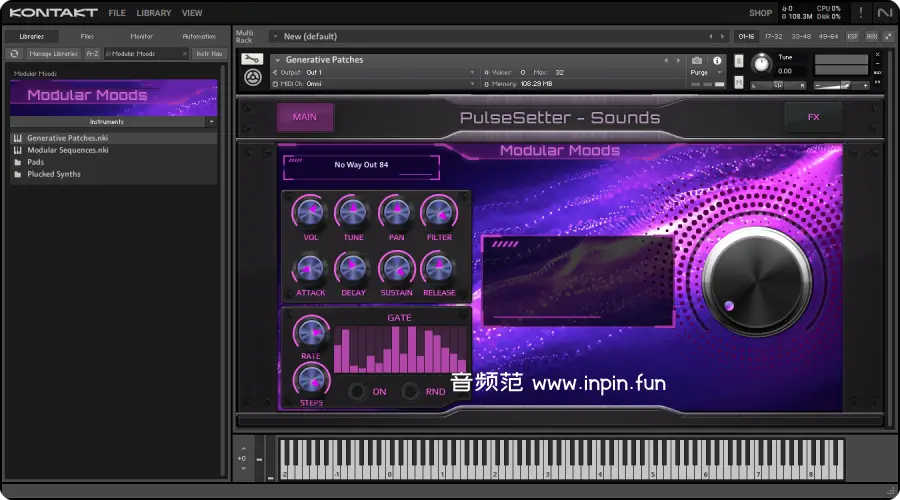Switch to the Automation tab
900x500 pixels.
point(198,36)
